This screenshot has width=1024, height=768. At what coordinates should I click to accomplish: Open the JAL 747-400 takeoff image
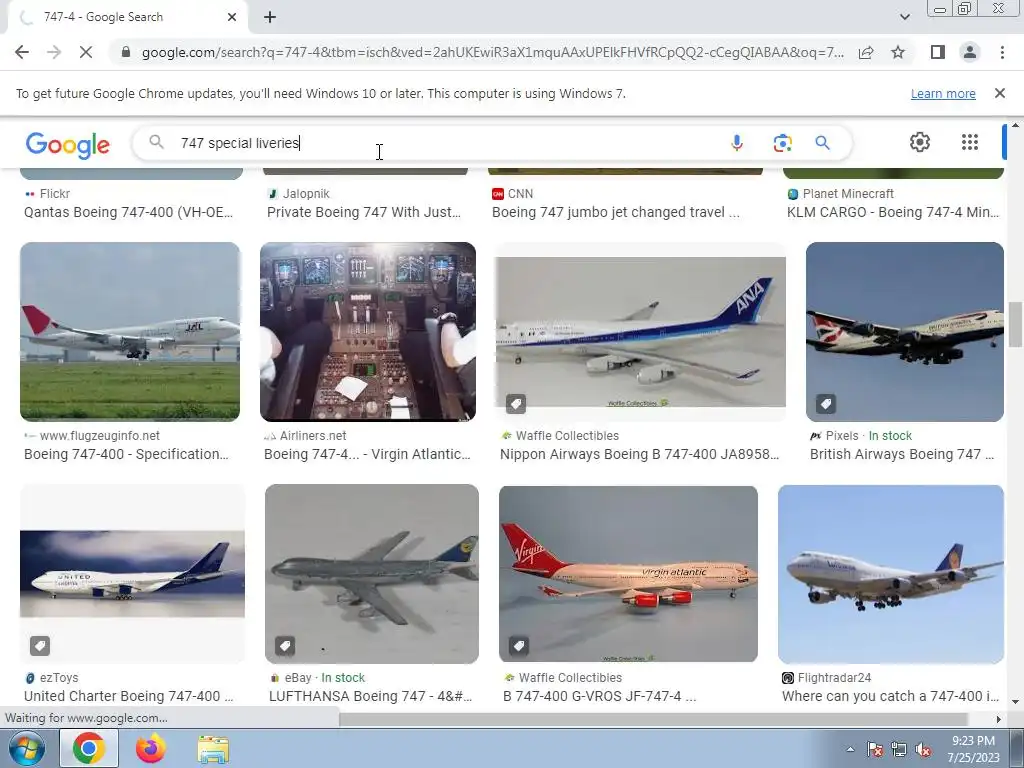point(130,332)
